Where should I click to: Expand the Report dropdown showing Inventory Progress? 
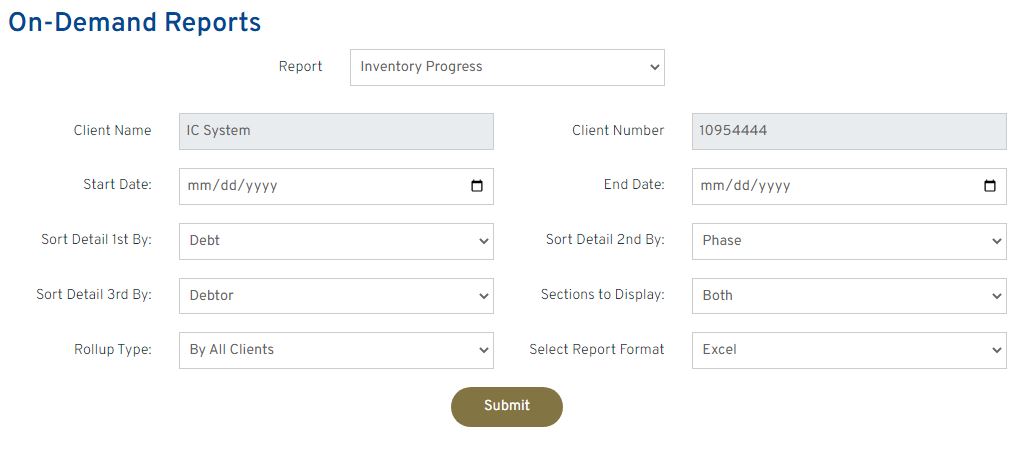[x=507, y=67]
